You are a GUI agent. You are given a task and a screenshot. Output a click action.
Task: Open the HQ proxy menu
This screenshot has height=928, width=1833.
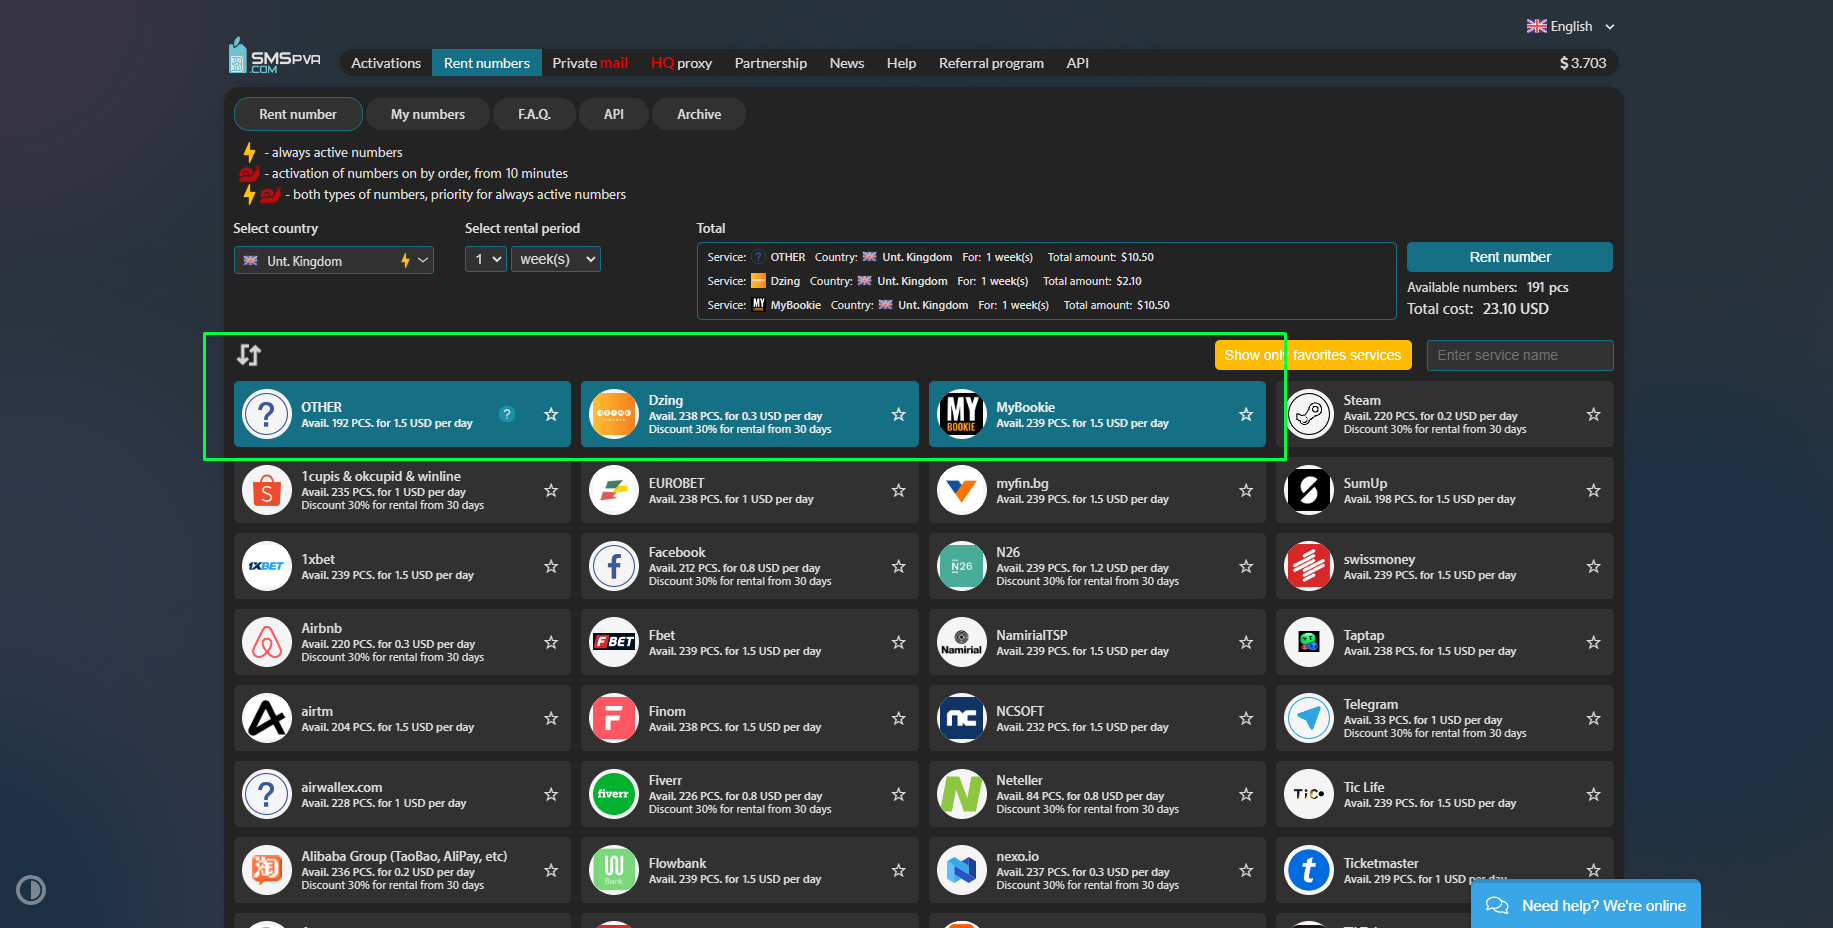(x=681, y=63)
